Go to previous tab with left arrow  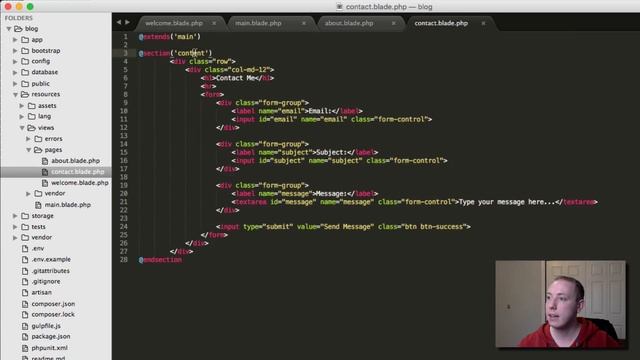pyautogui.click(x=119, y=22)
